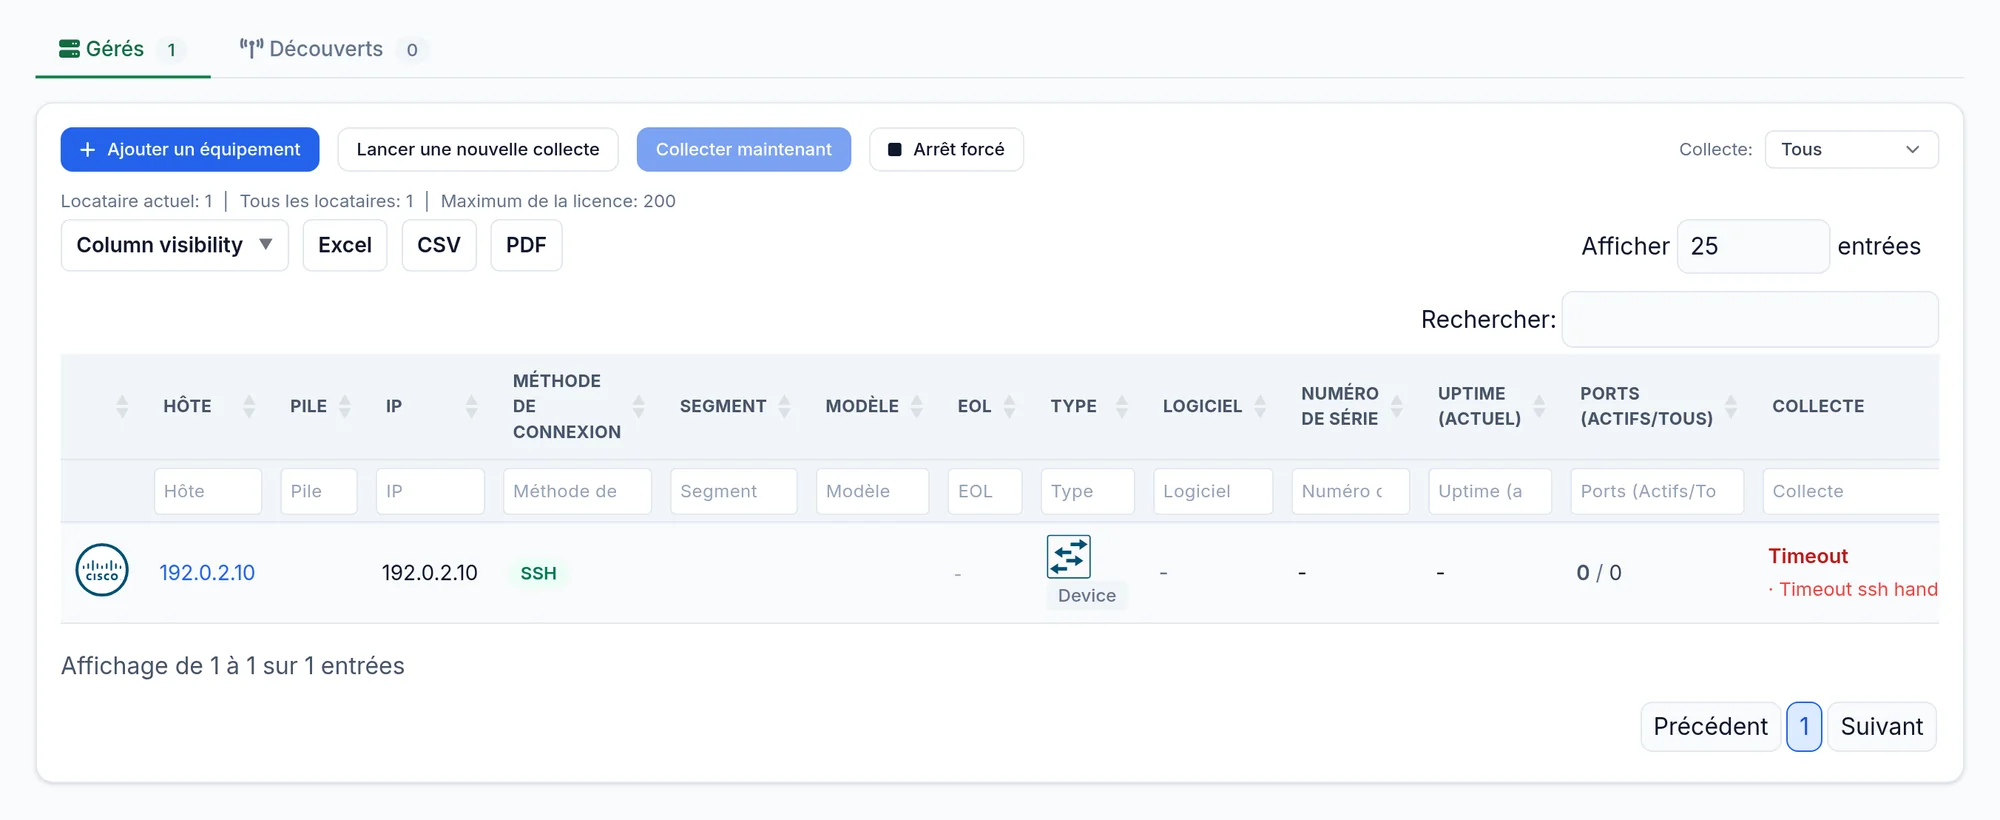Sort table by Logiciel column arrows
This screenshot has width=2000, height=820.
click(1261, 406)
